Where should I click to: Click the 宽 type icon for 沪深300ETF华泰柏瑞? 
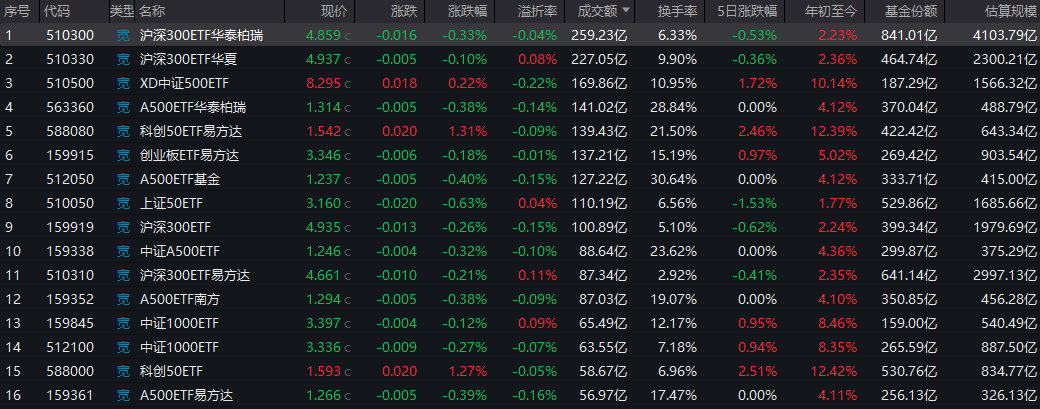(x=122, y=34)
